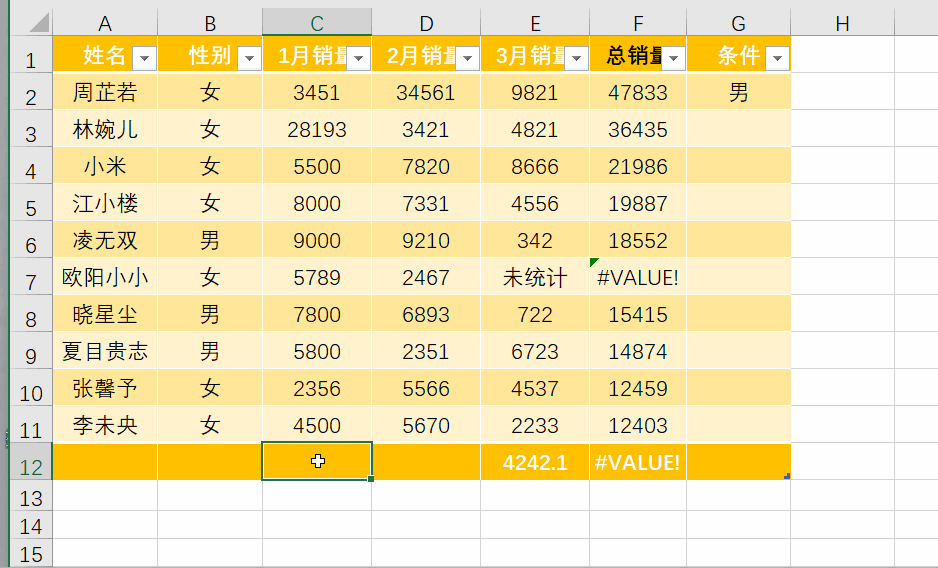Click the cell containing 夏目贵志
Screen dimensions: 938x568
(x=105, y=351)
